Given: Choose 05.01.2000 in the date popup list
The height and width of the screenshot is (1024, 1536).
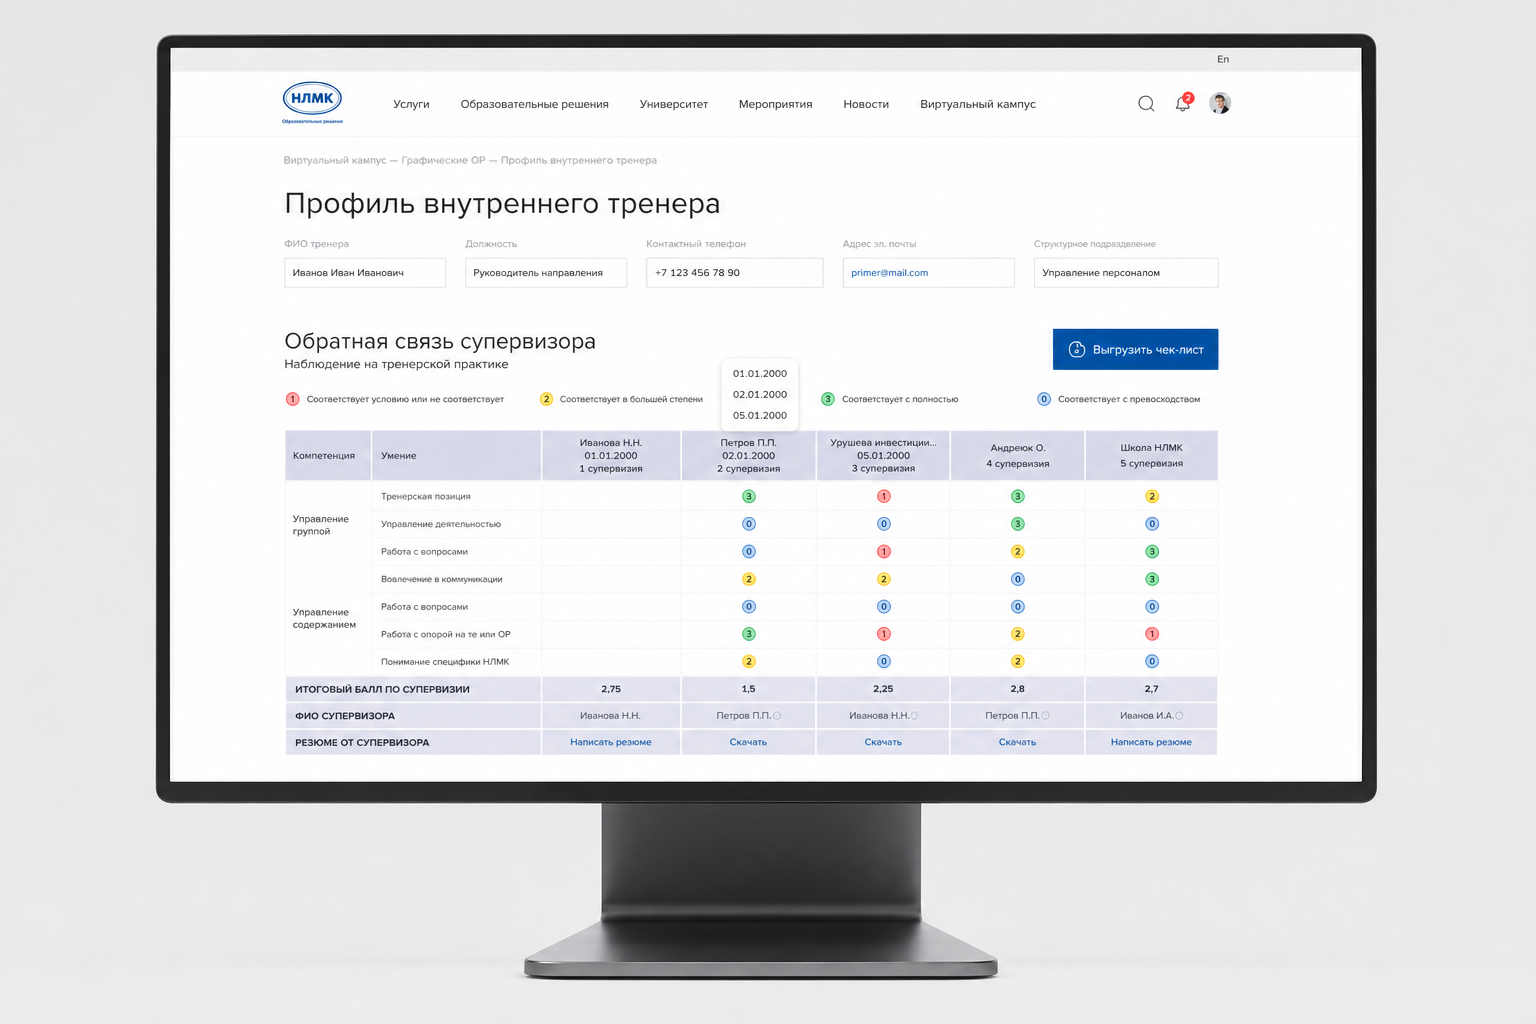Looking at the screenshot, I should click(760, 416).
